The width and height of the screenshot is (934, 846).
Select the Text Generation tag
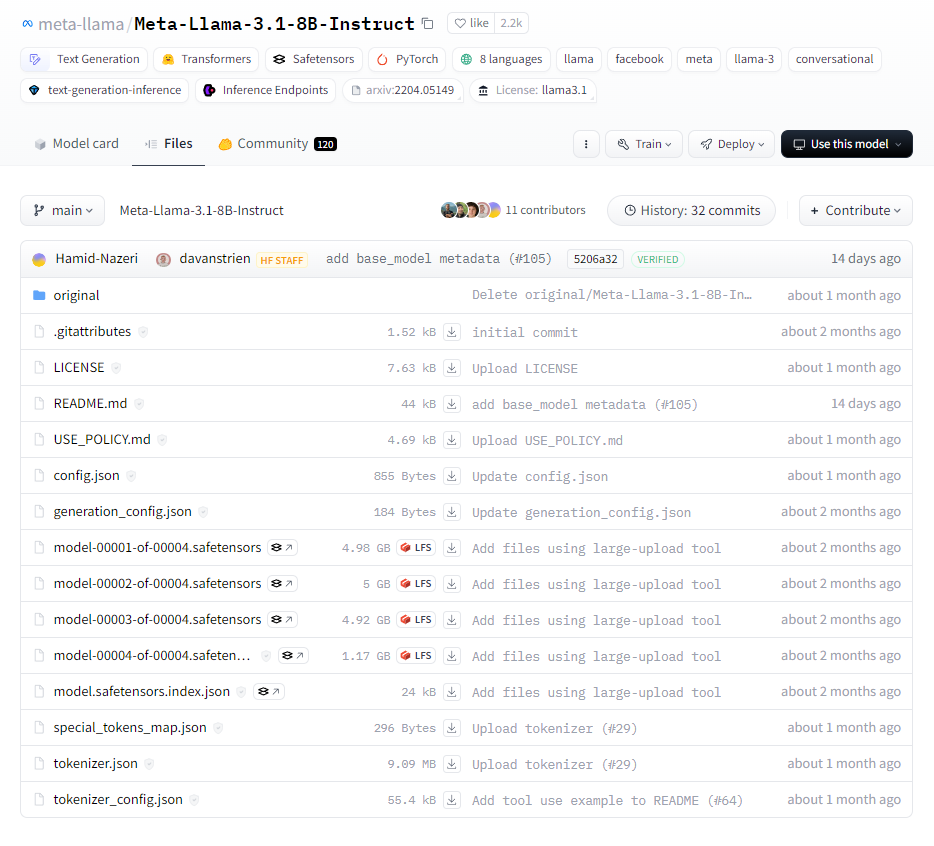(x=84, y=59)
